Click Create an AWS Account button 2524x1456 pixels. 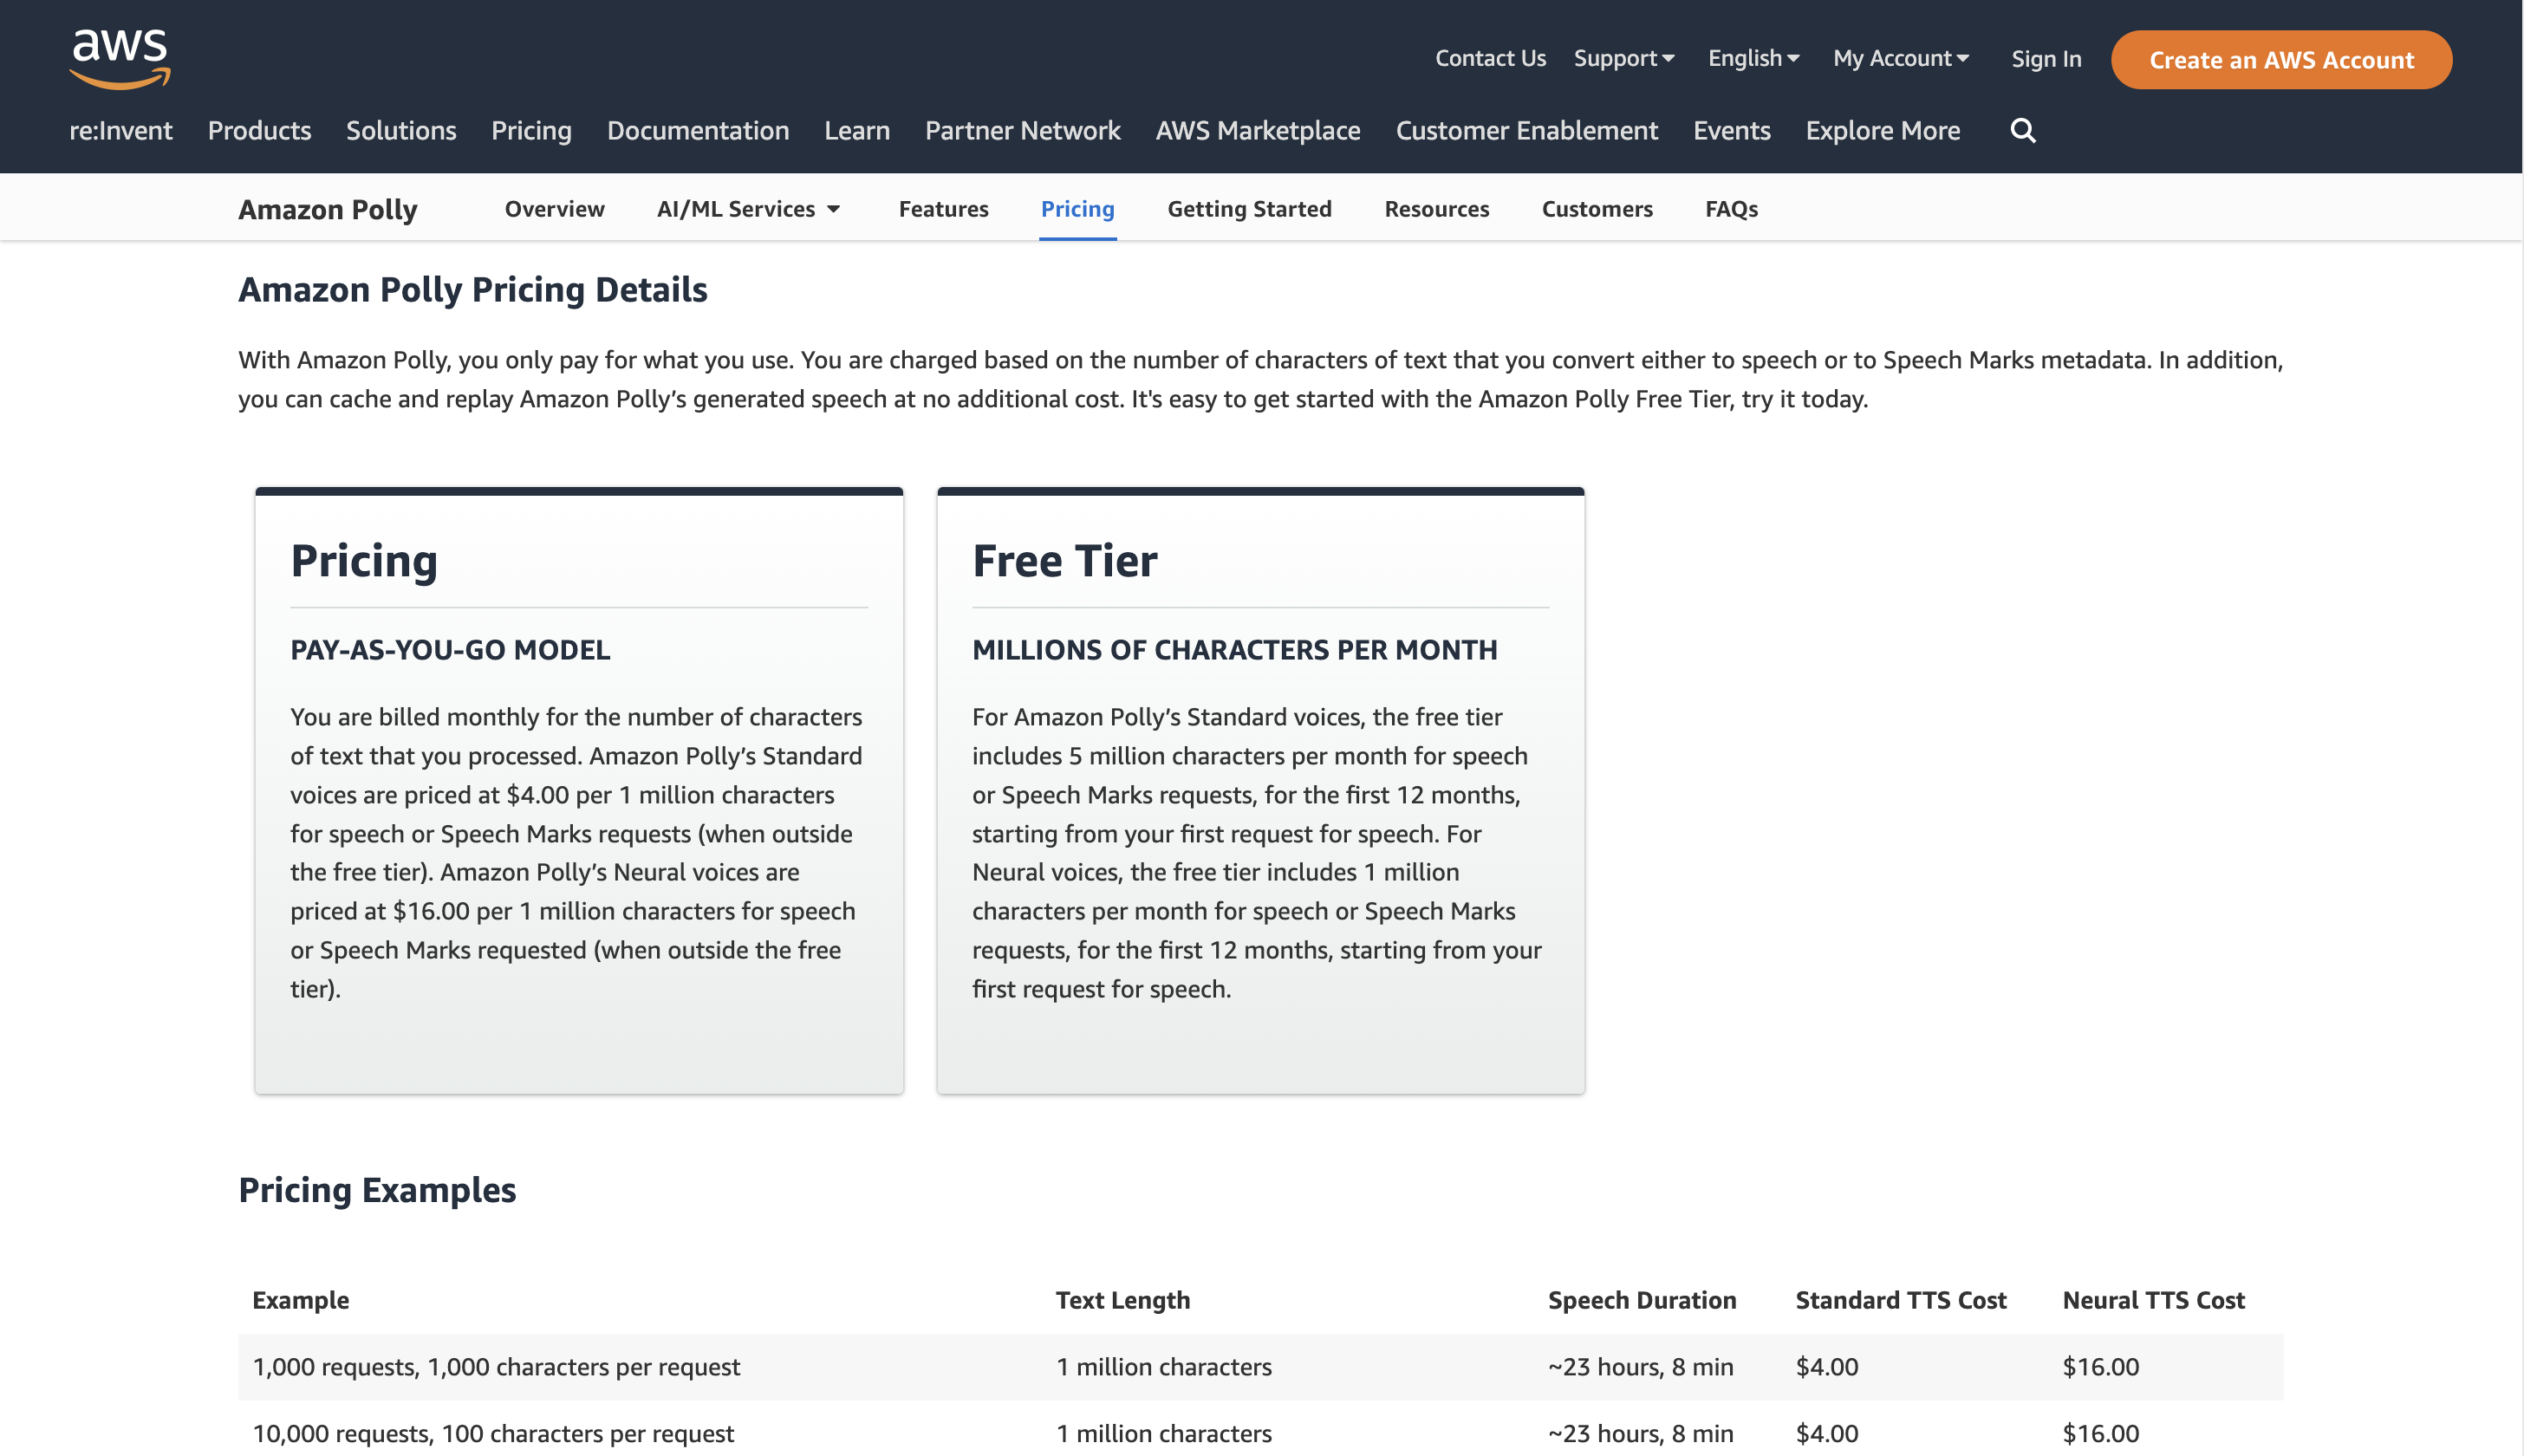pyautogui.click(x=2281, y=60)
